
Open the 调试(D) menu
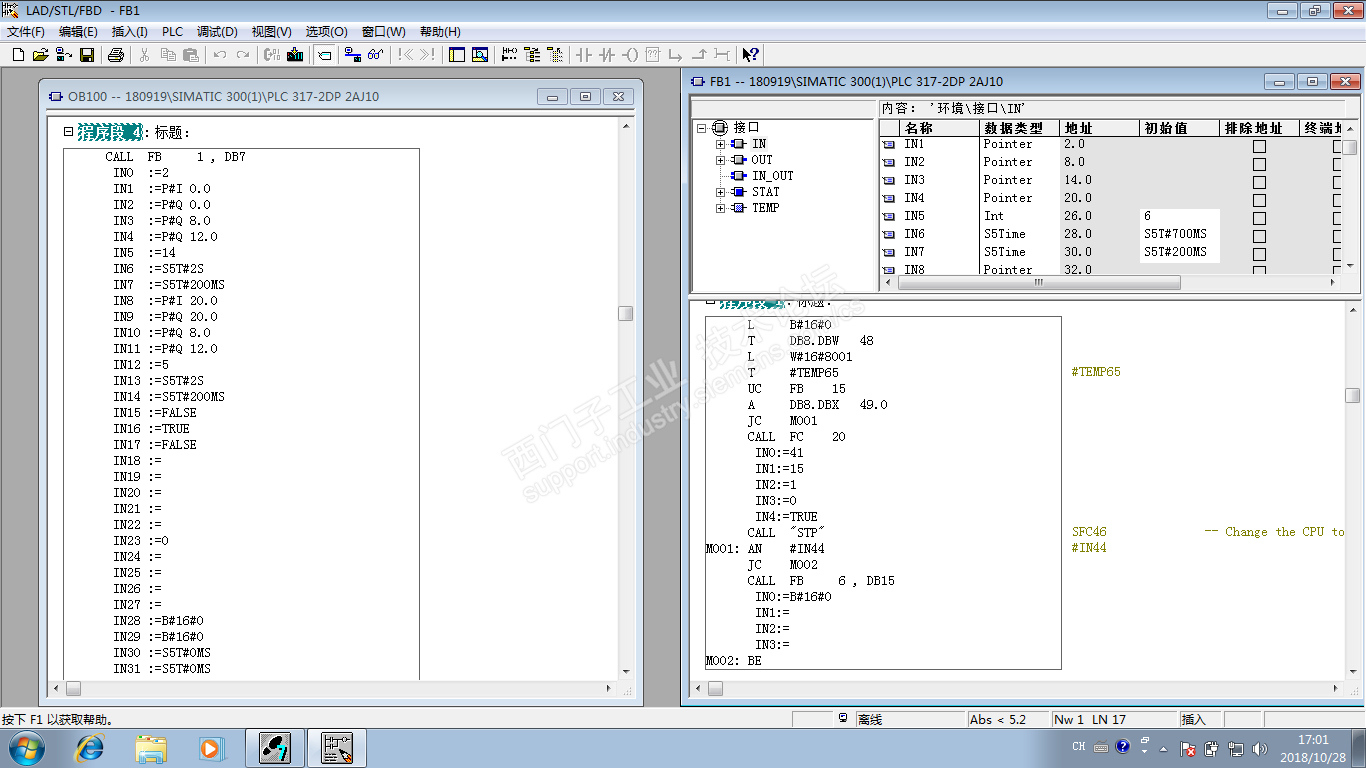(217, 32)
